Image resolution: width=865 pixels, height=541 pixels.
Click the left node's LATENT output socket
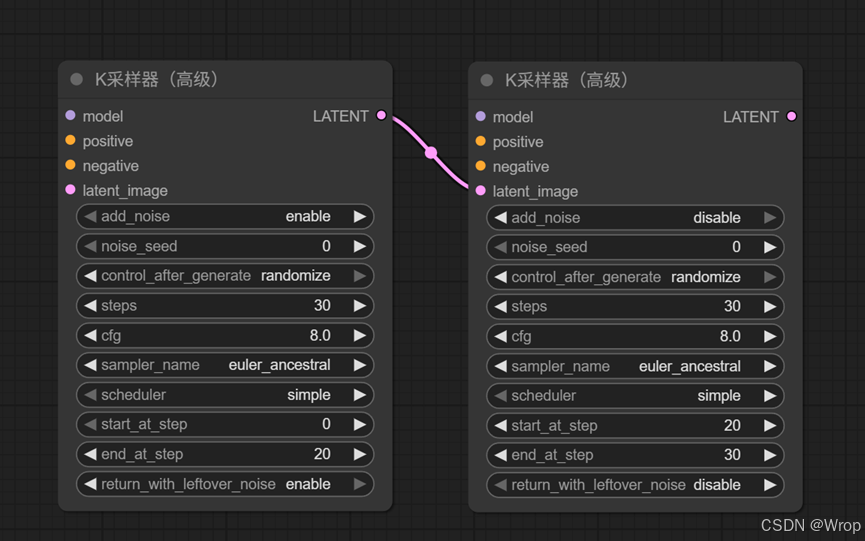click(x=381, y=115)
